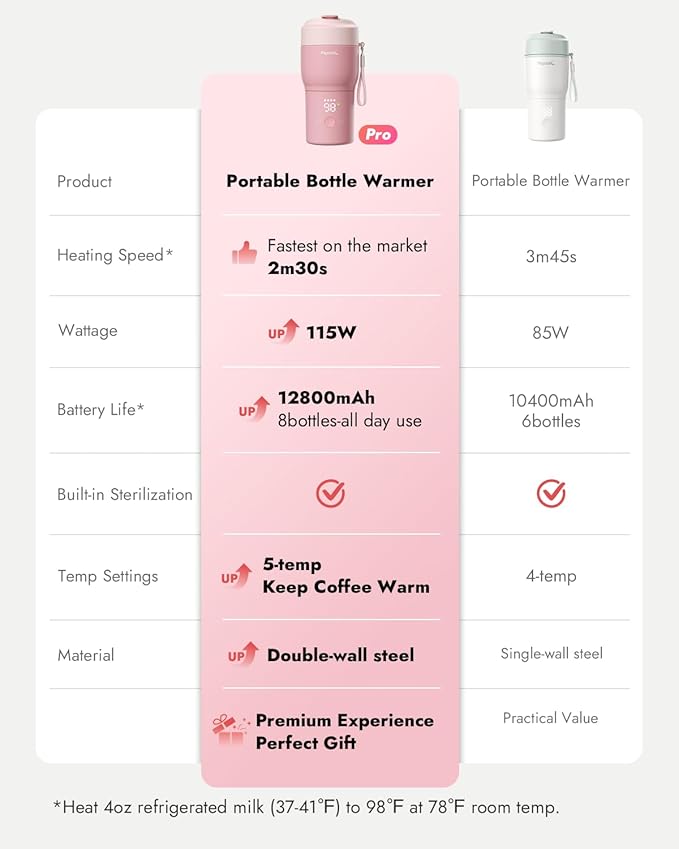The height and width of the screenshot is (849, 679).
Task: Click the Pro badge on pink warmer
Action: (x=378, y=134)
